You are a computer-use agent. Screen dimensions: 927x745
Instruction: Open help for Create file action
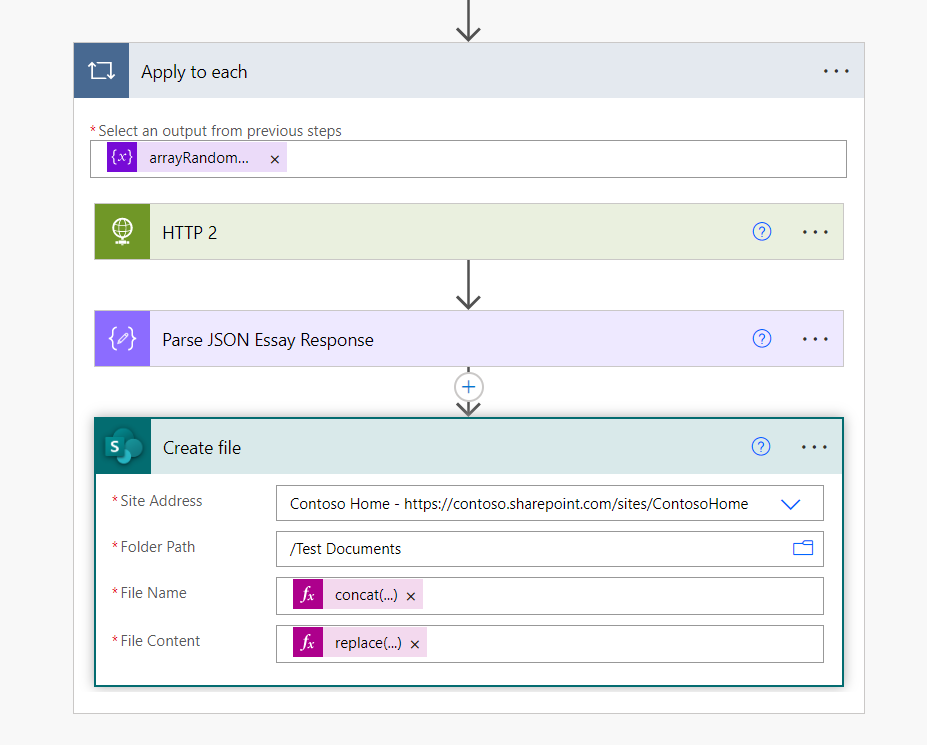[761, 447]
